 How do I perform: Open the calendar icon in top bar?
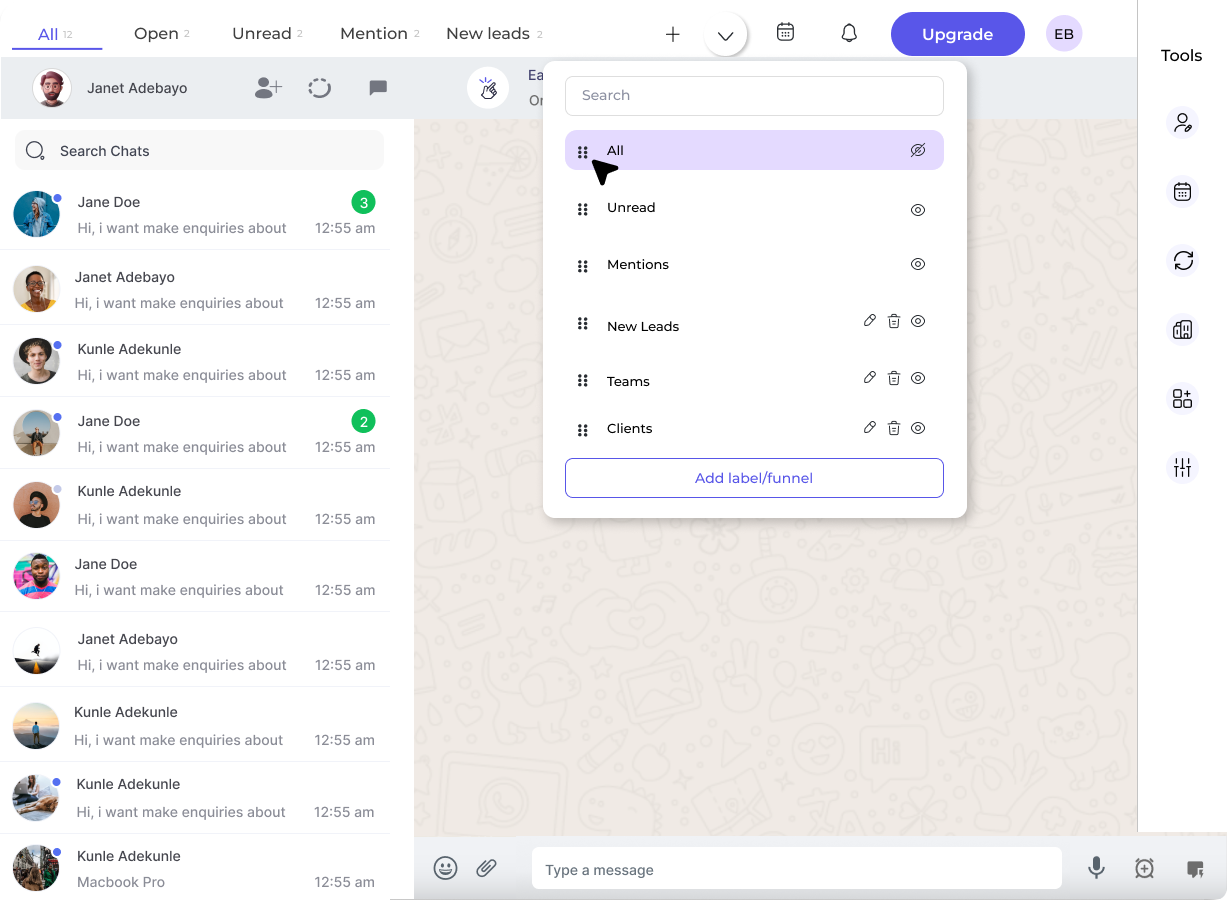786,32
